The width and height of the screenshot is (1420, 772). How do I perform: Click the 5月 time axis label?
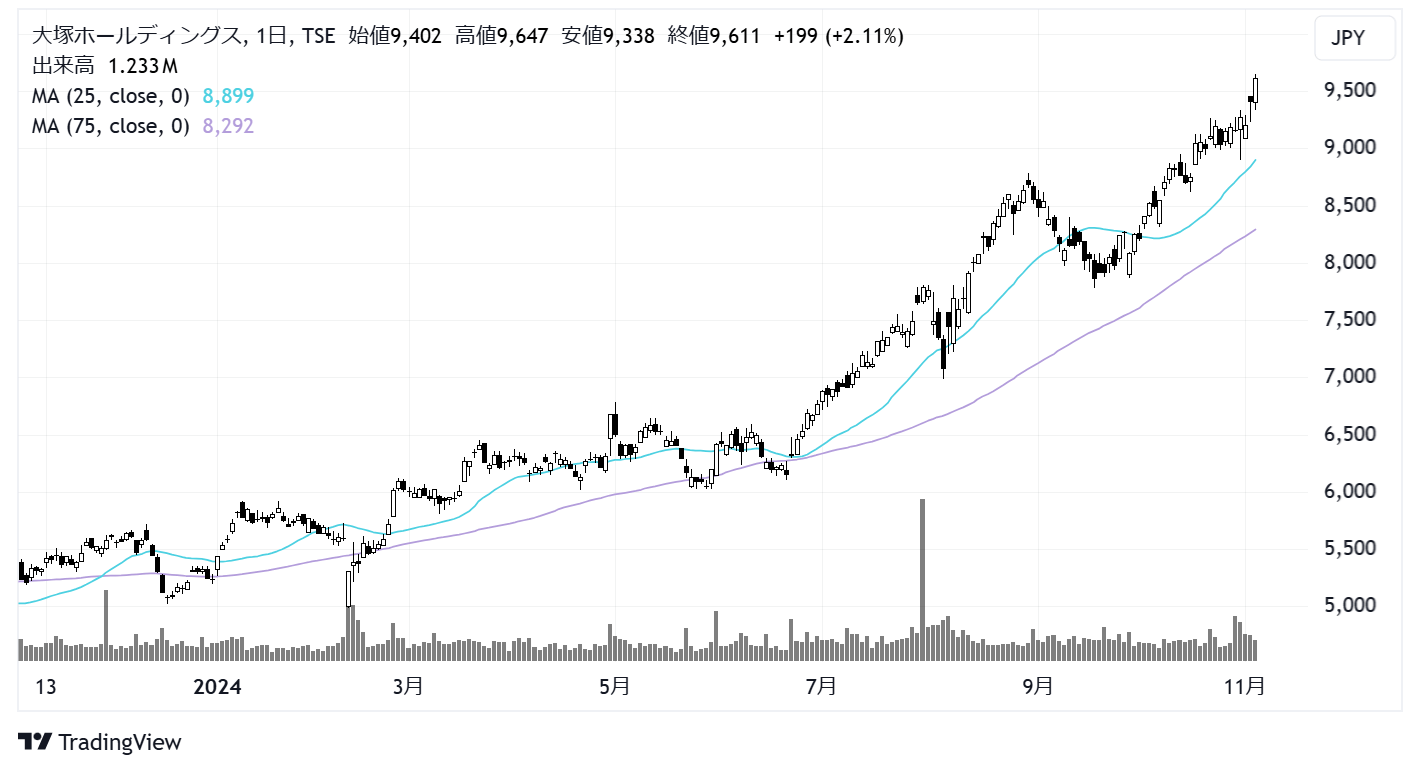point(614,687)
